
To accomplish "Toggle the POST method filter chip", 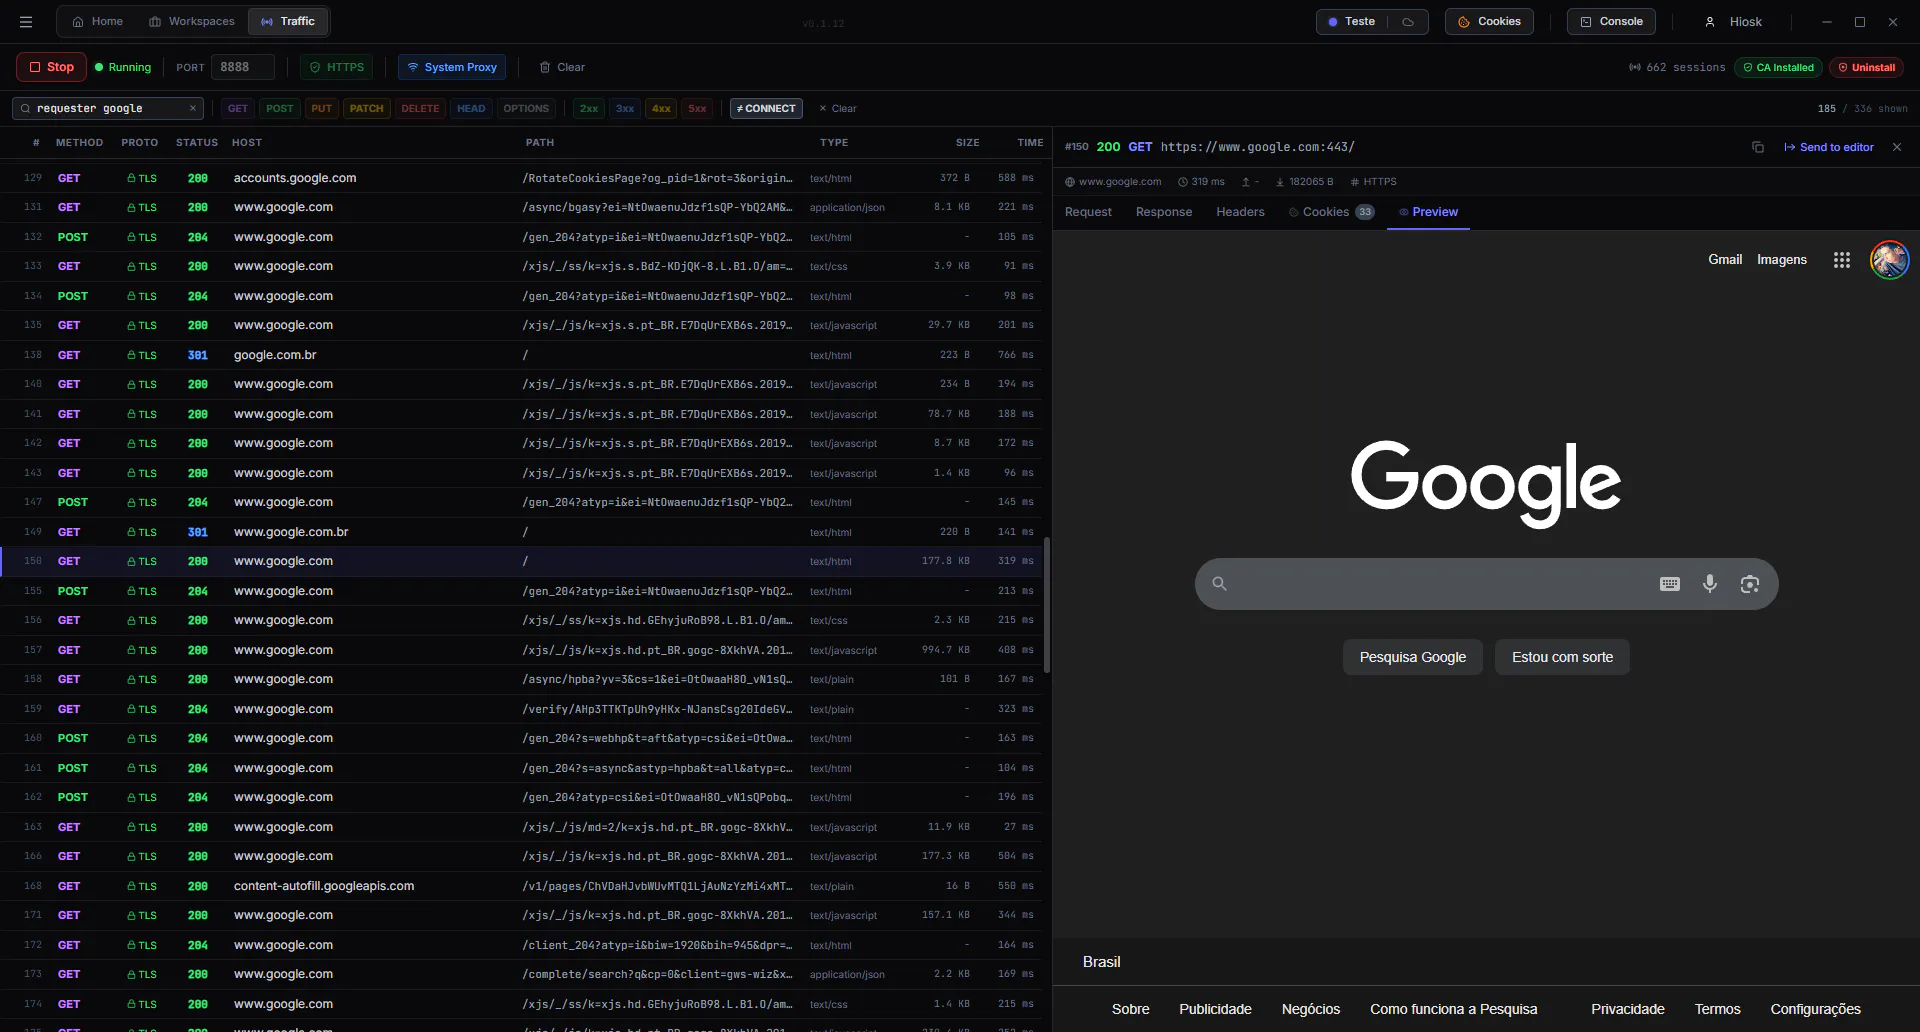I will (280, 108).
